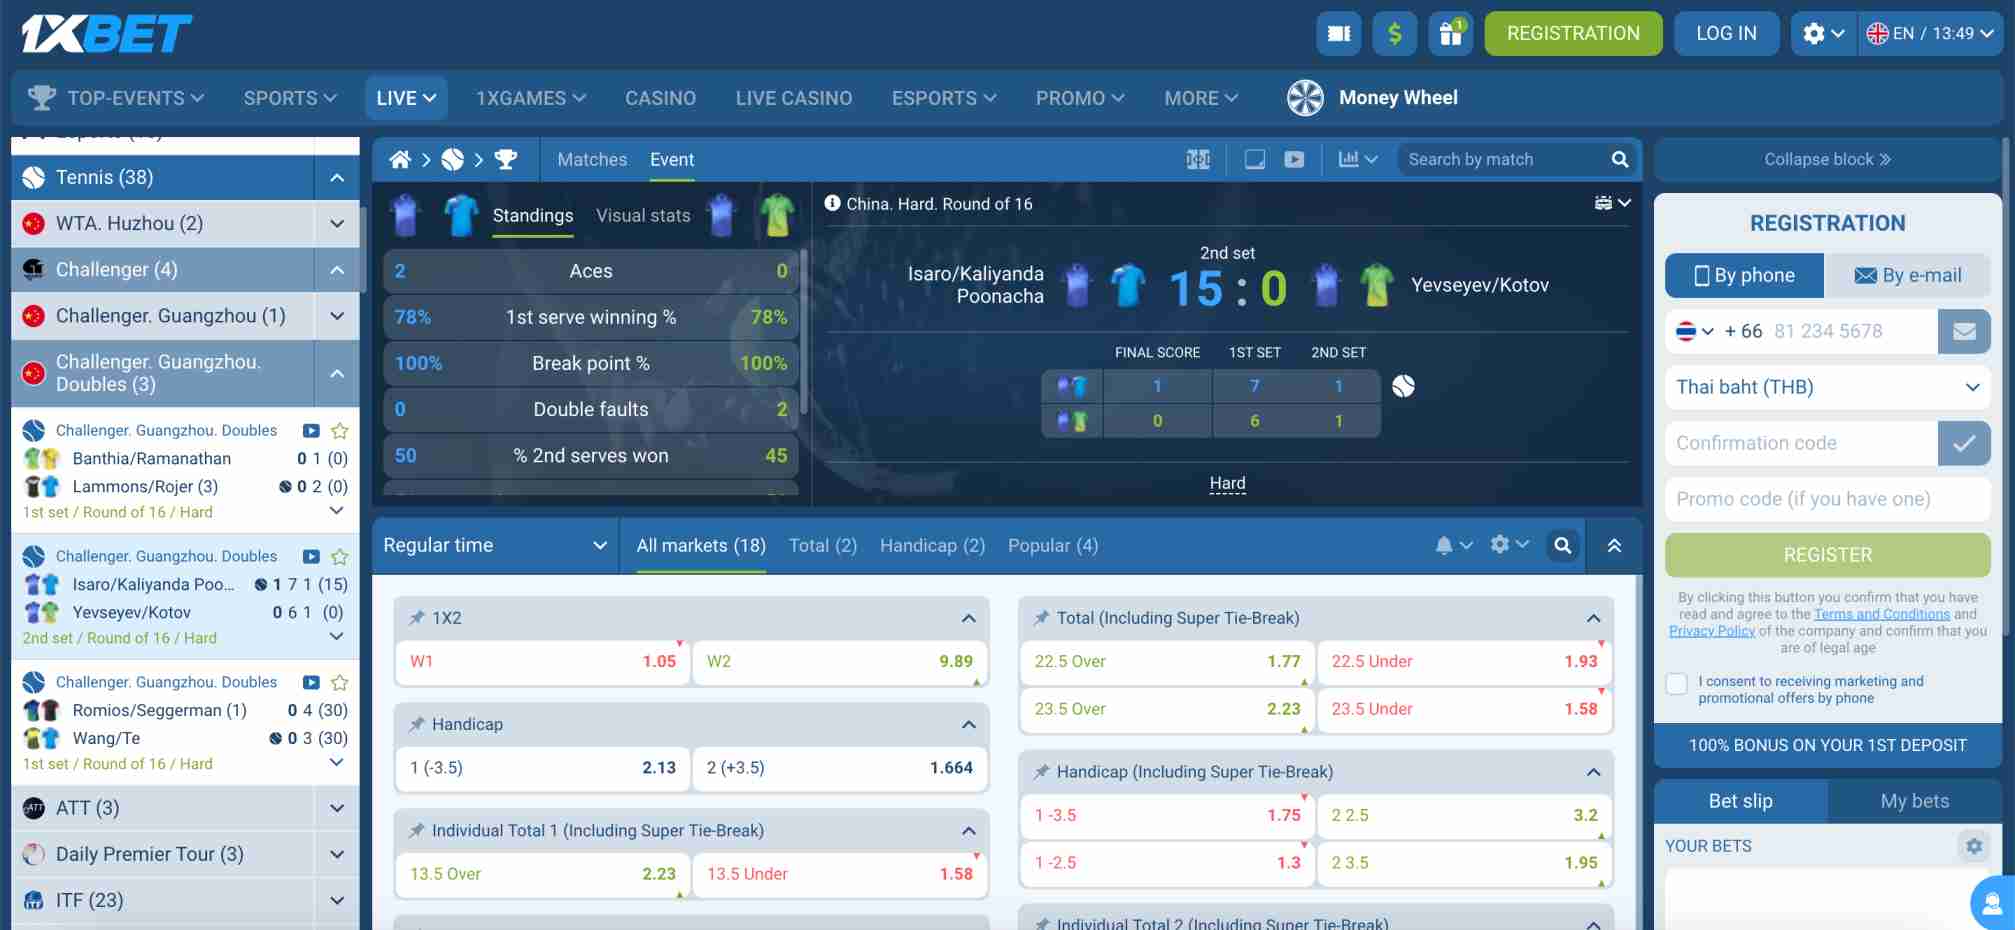Collapse the Tennis (38) section

click(337, 177)
